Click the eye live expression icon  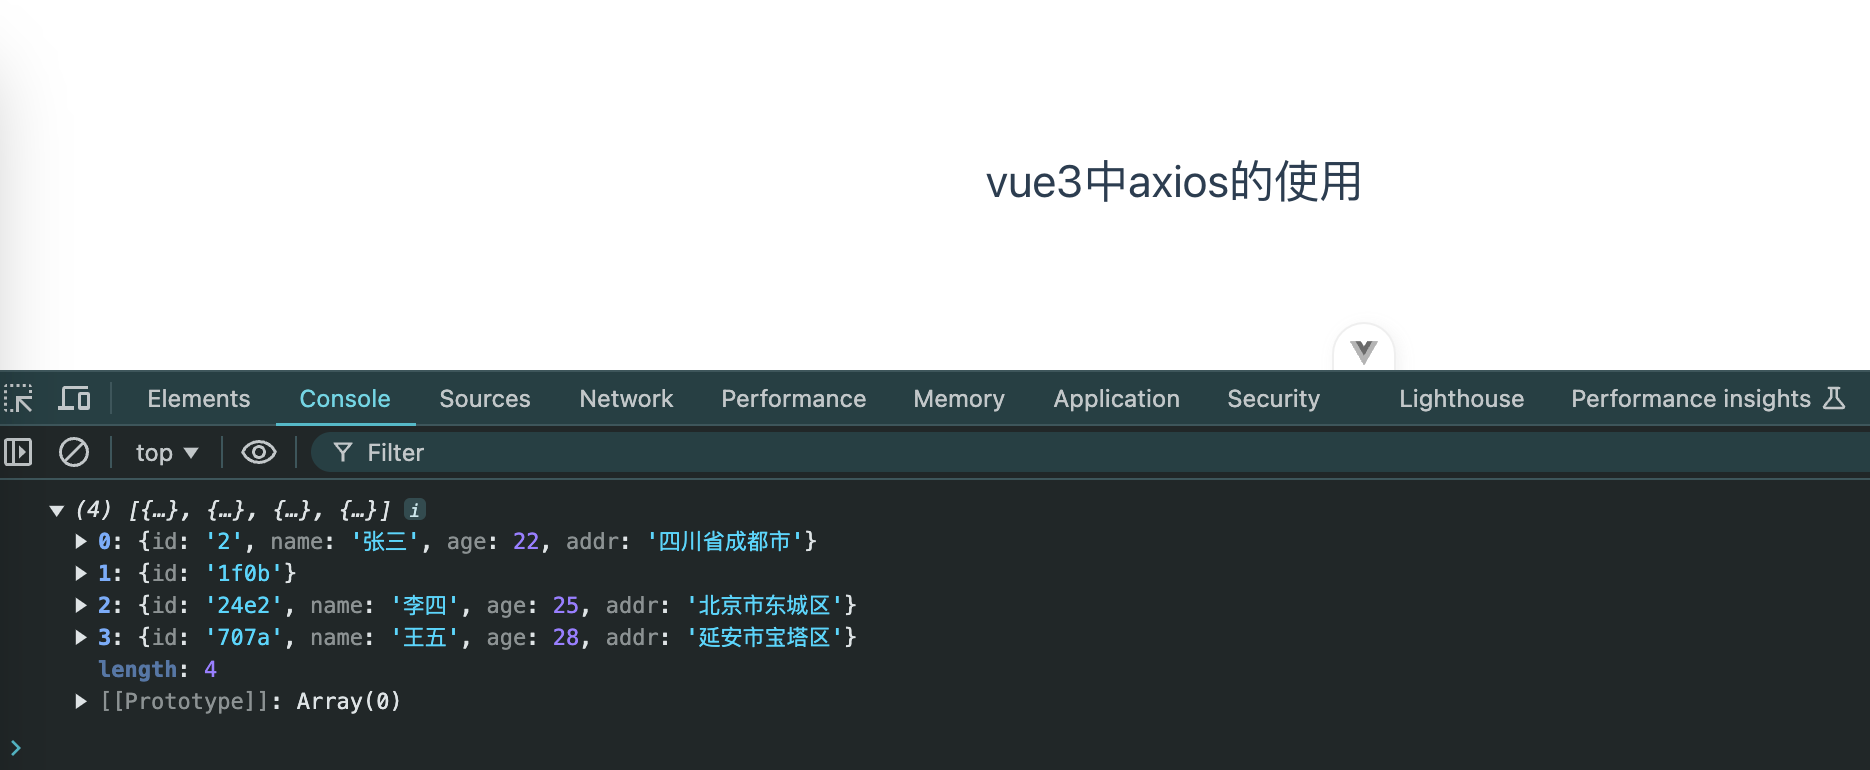259,453
